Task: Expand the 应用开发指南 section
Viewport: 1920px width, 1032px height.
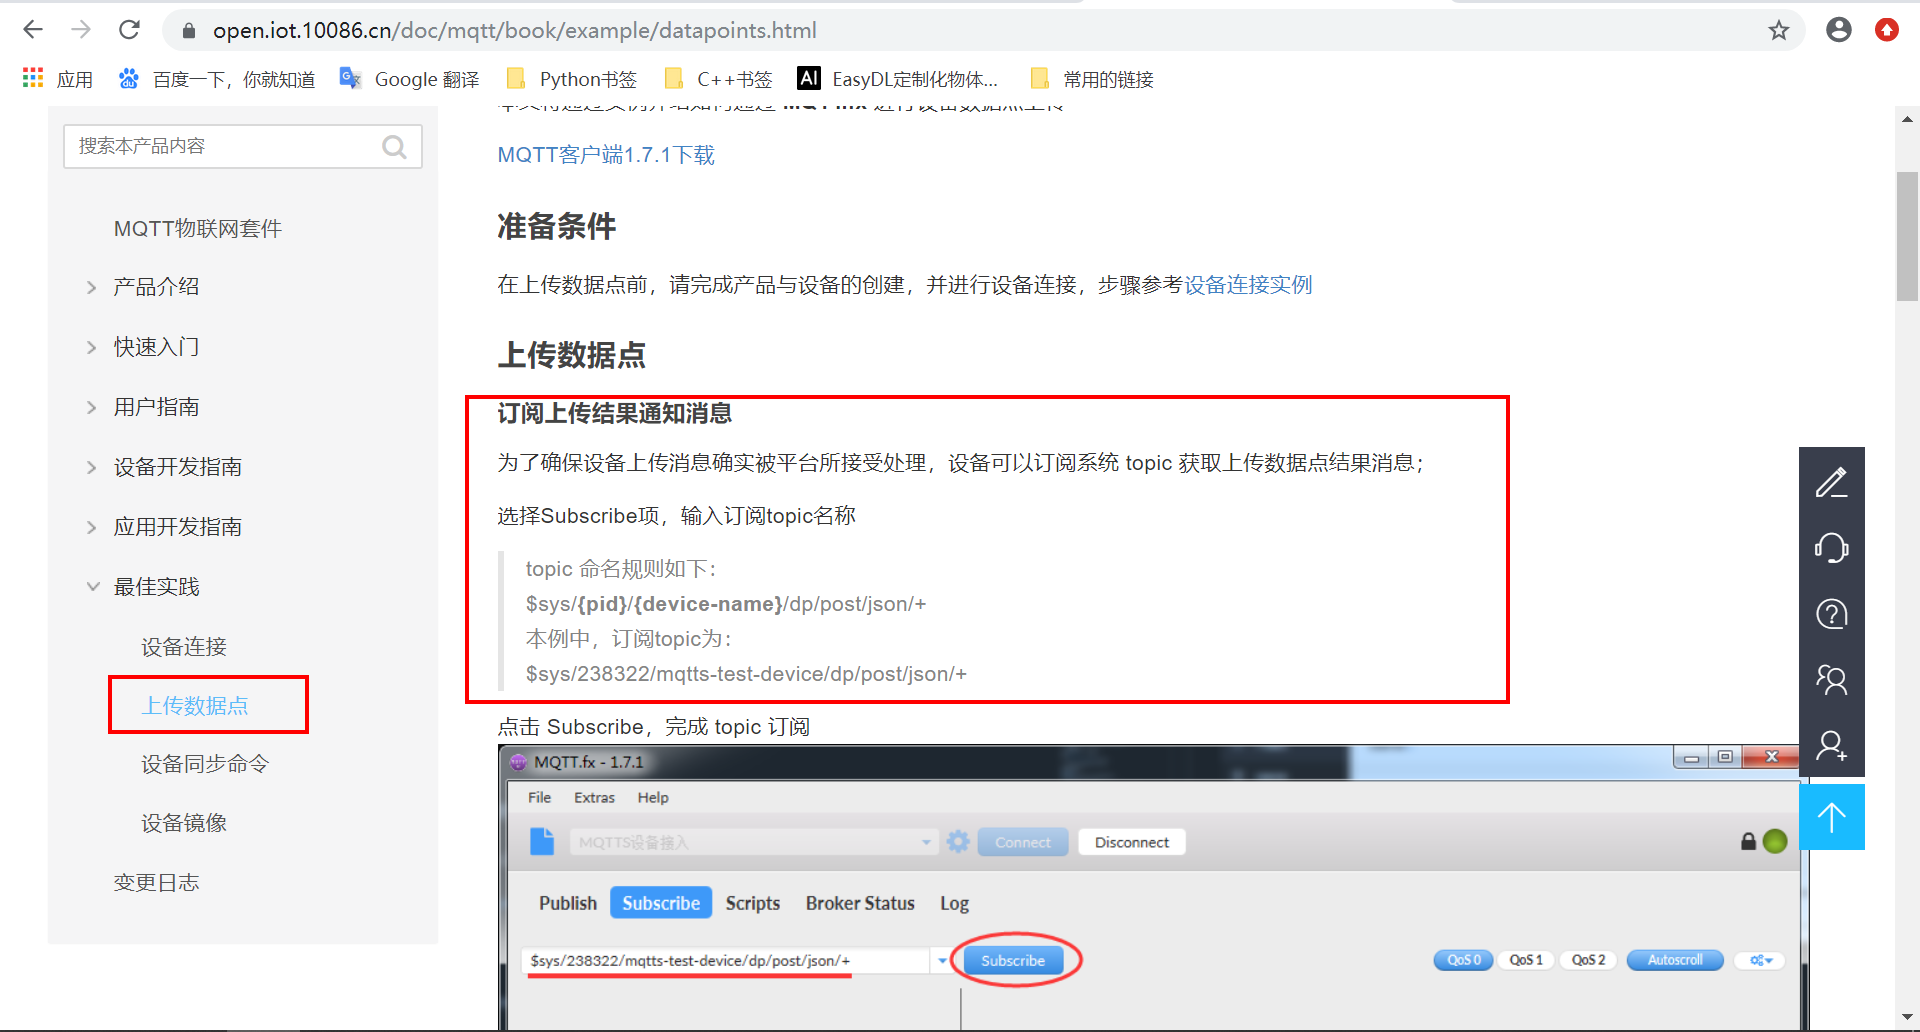Action: (178, 527)
